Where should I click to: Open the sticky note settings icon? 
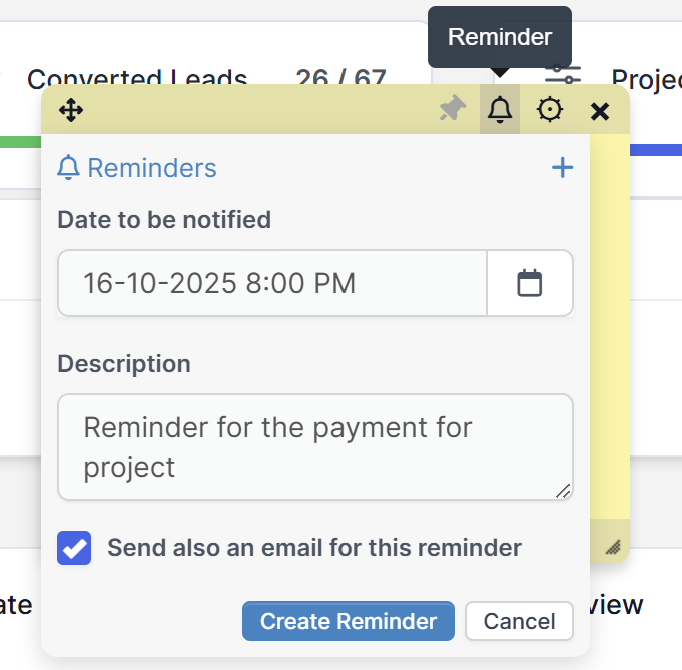coord(549,110)
